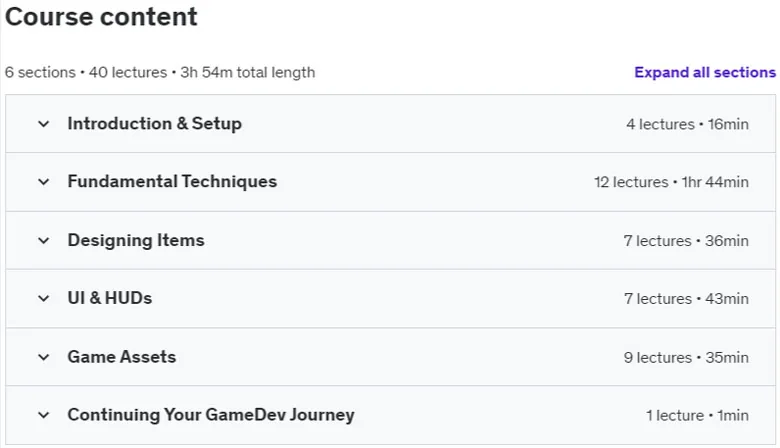Viewport: 780px width, 448px height.
Task: Select the Introduction & Setup section title
Action: click(155, 123)
